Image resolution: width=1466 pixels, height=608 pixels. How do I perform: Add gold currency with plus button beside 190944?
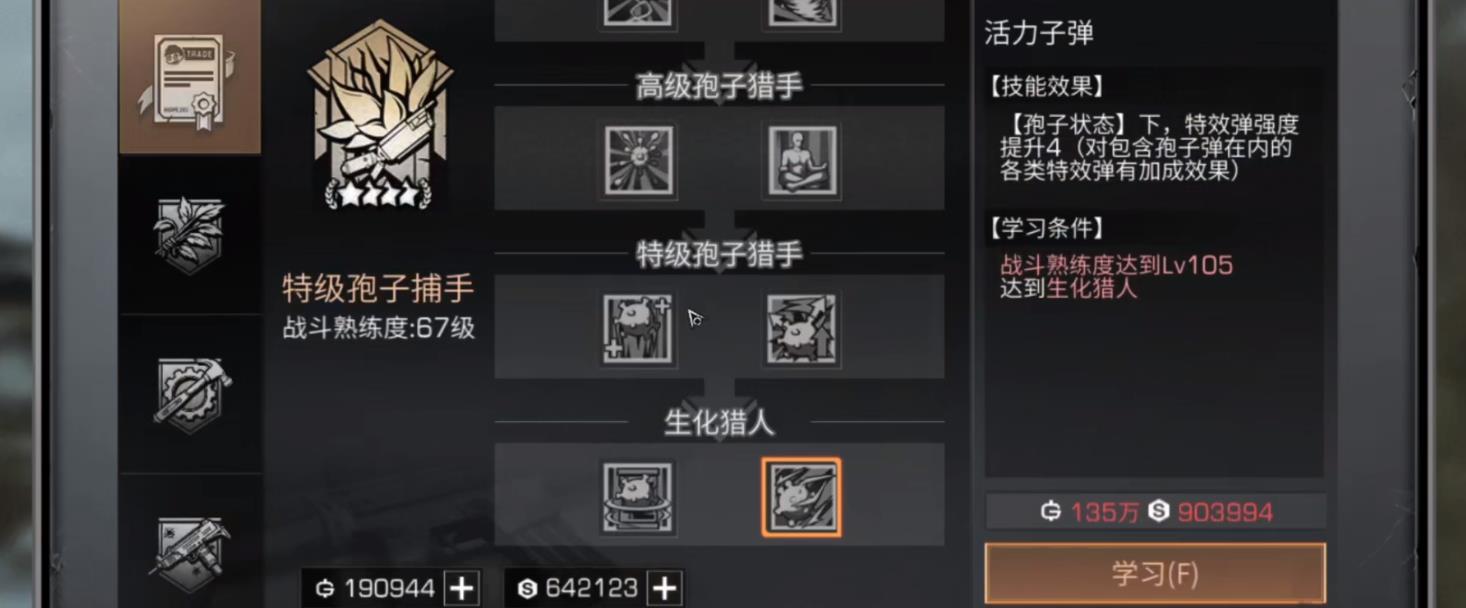coord(461,589)
